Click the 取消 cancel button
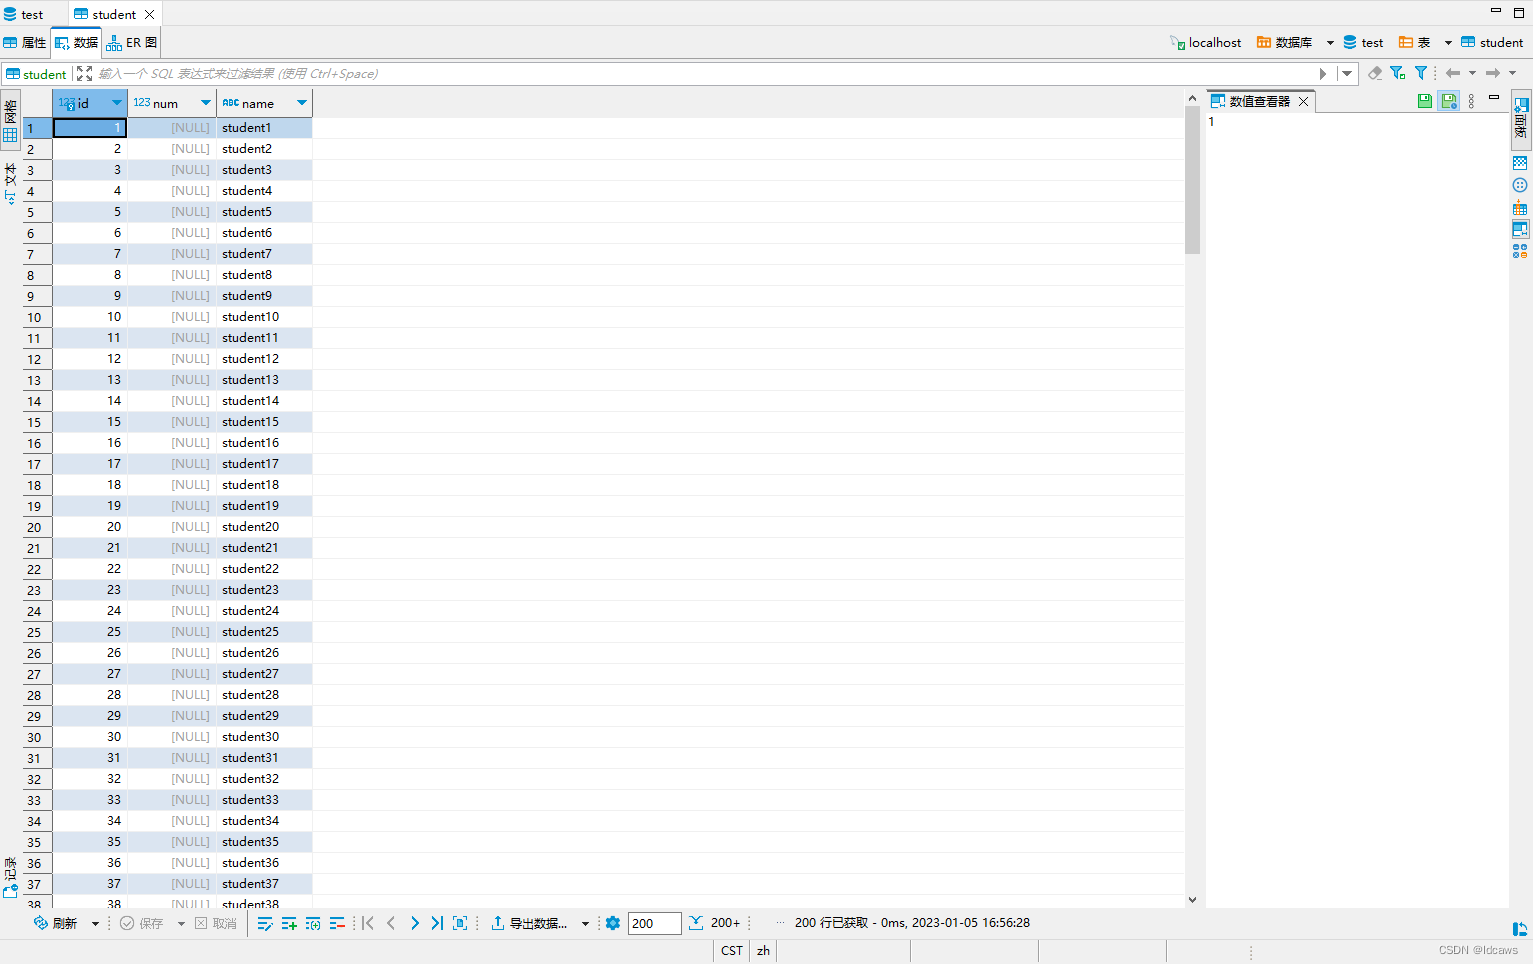This screenshot has height=964, width=1533. [216, 923]
